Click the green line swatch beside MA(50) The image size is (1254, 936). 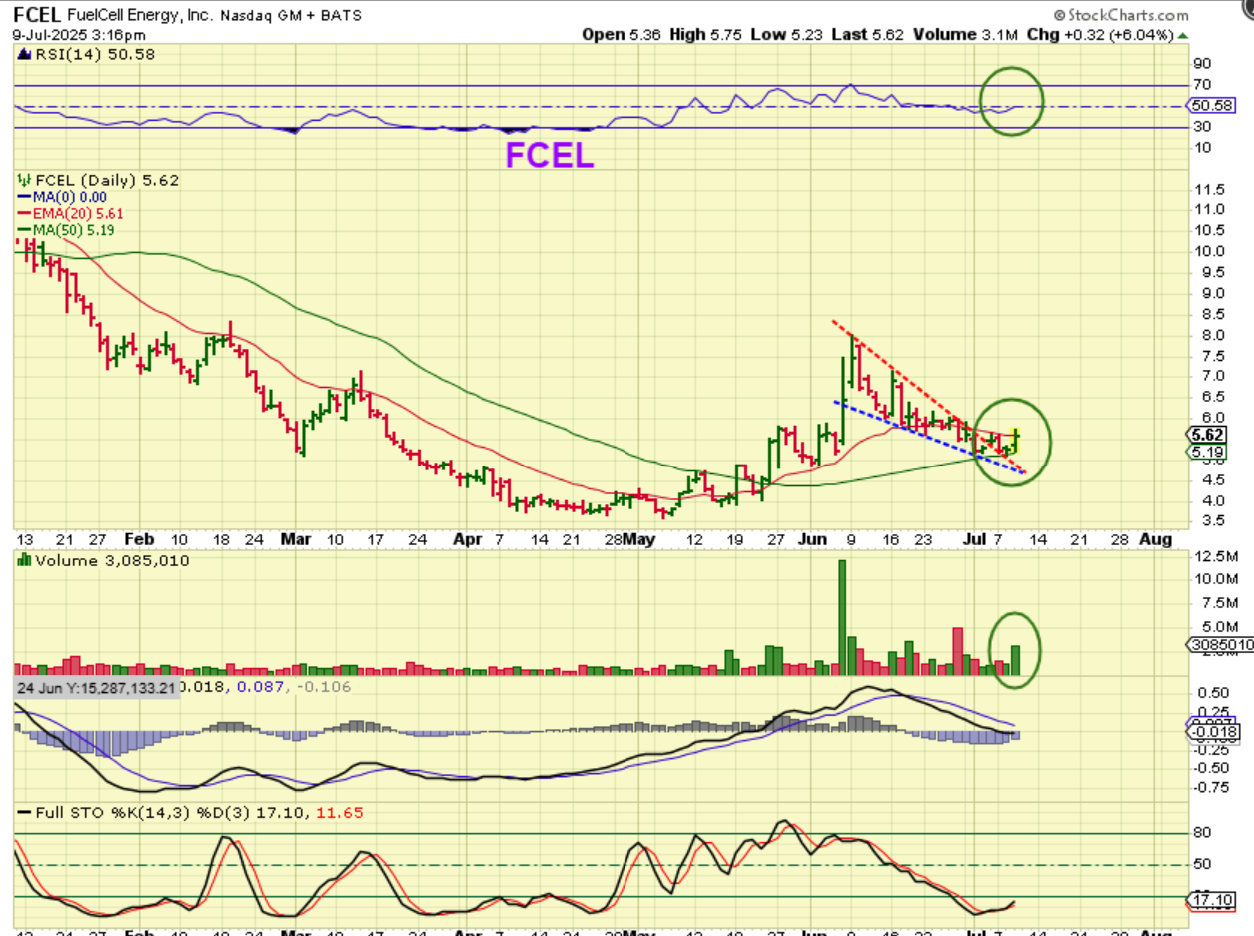(x=25, y=229)
